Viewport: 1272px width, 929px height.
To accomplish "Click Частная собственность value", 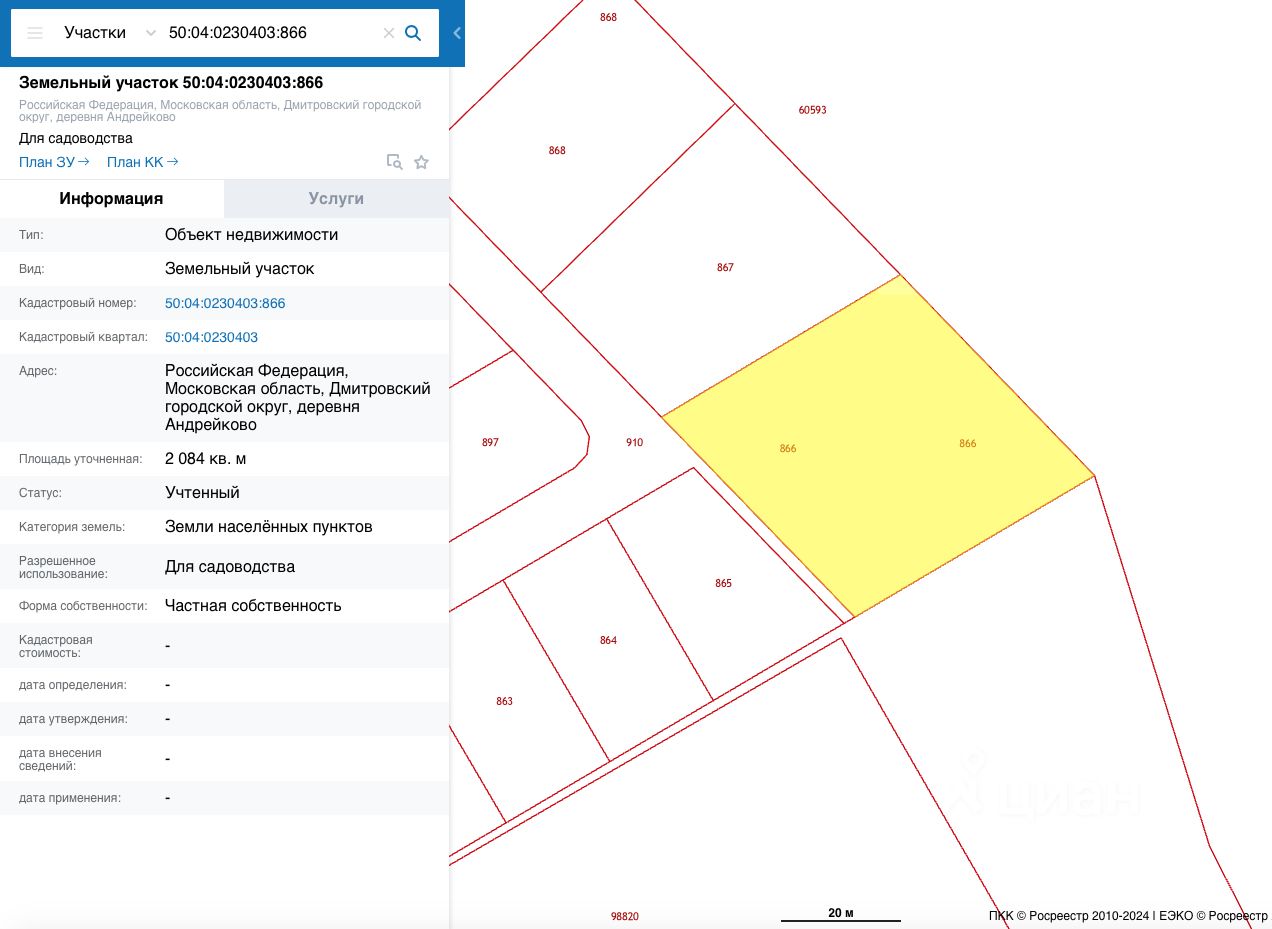I will [x=253, y=606].
